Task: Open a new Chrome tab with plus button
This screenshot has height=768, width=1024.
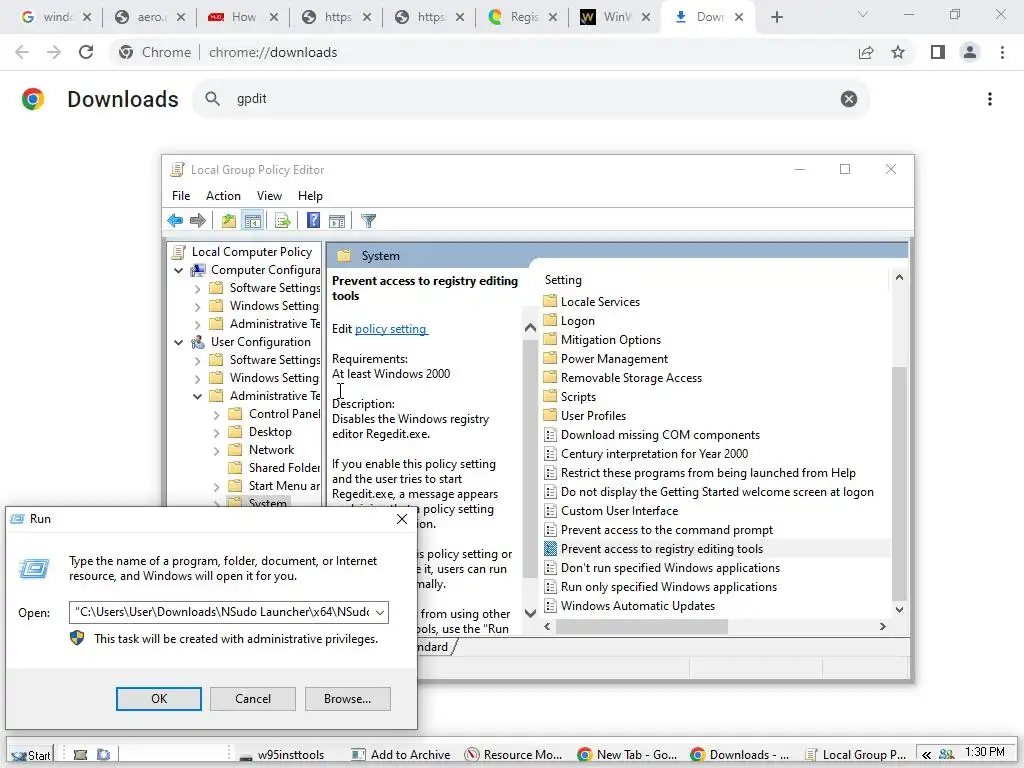Action: pyautogui.click(x=776, y=17)
